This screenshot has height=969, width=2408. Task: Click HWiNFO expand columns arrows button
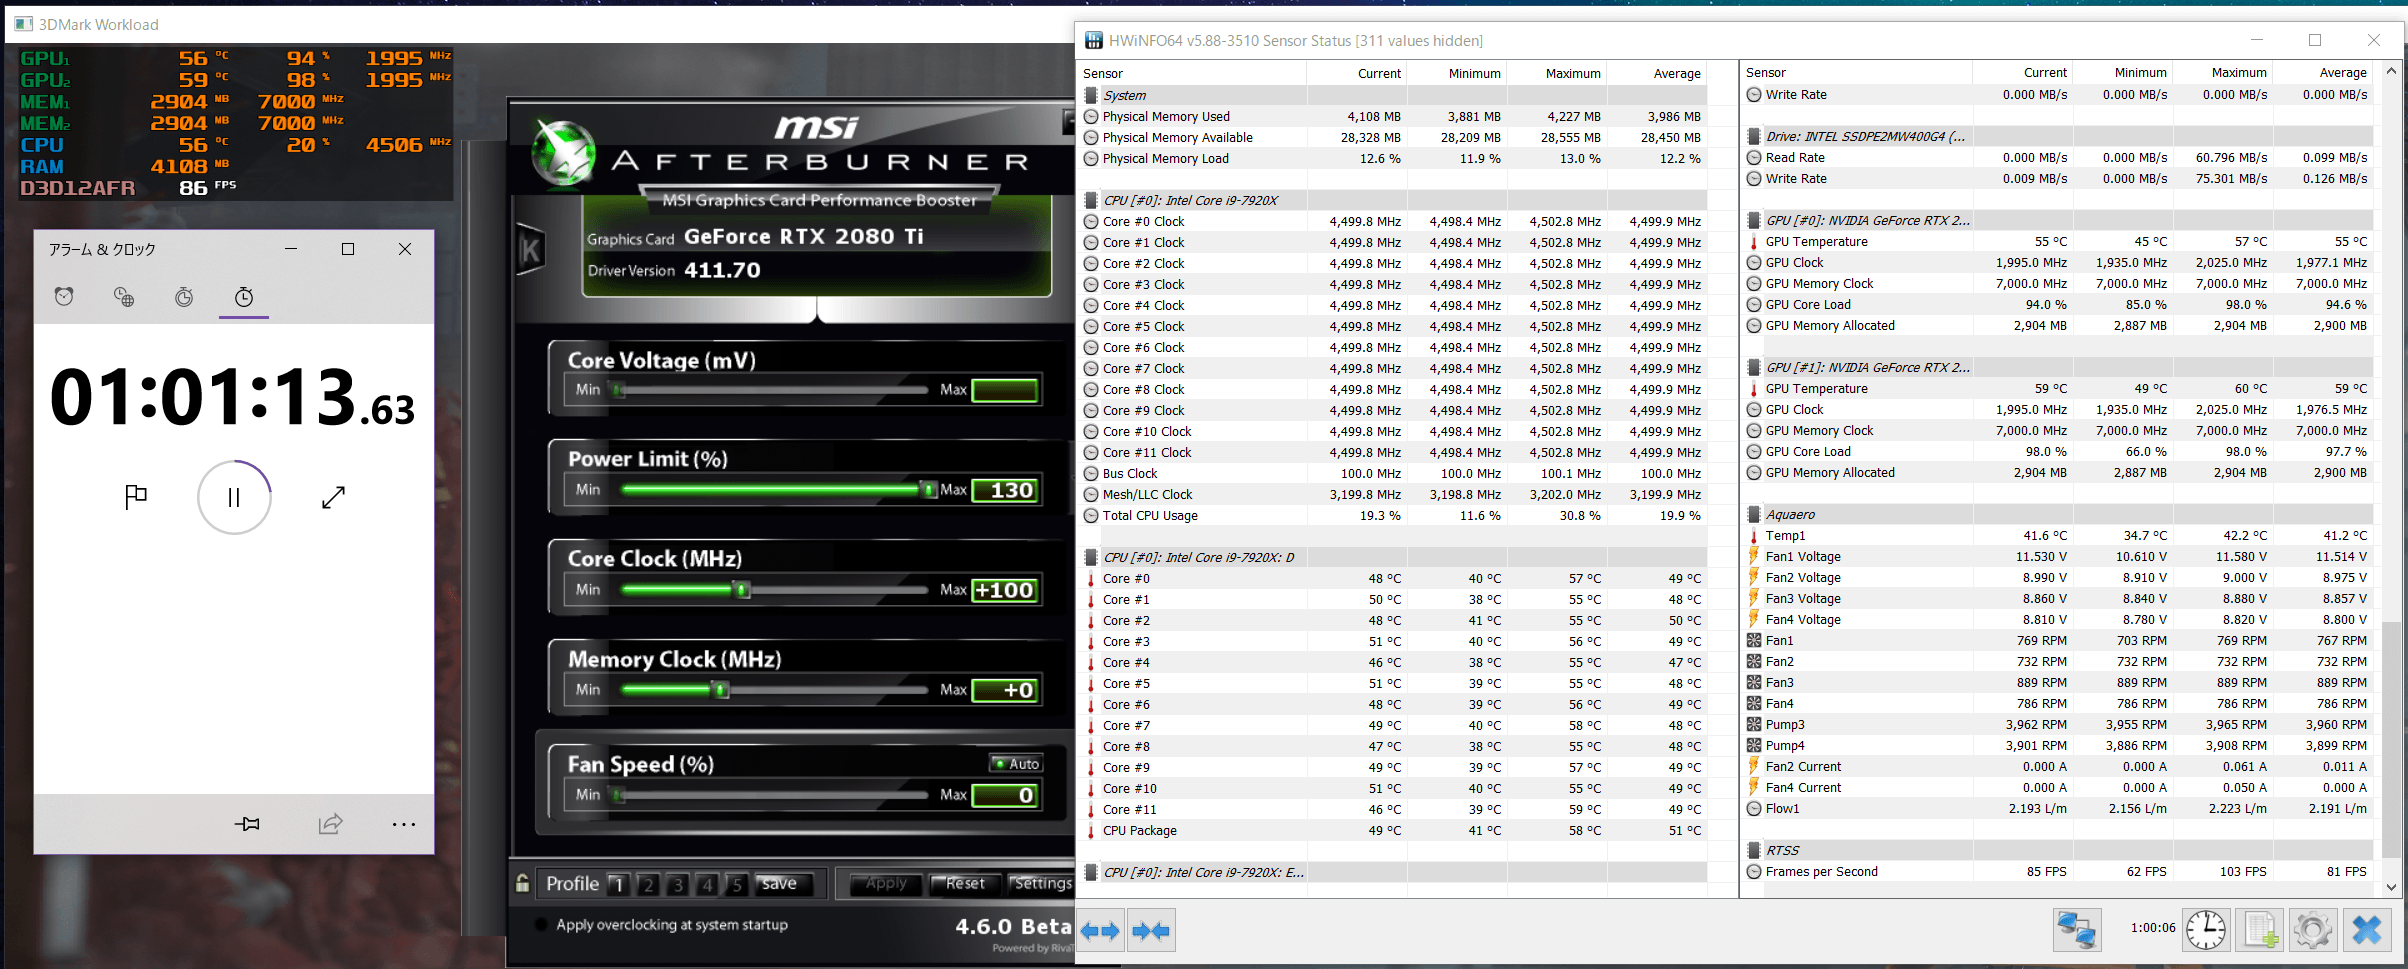[x=1100, y=931]
